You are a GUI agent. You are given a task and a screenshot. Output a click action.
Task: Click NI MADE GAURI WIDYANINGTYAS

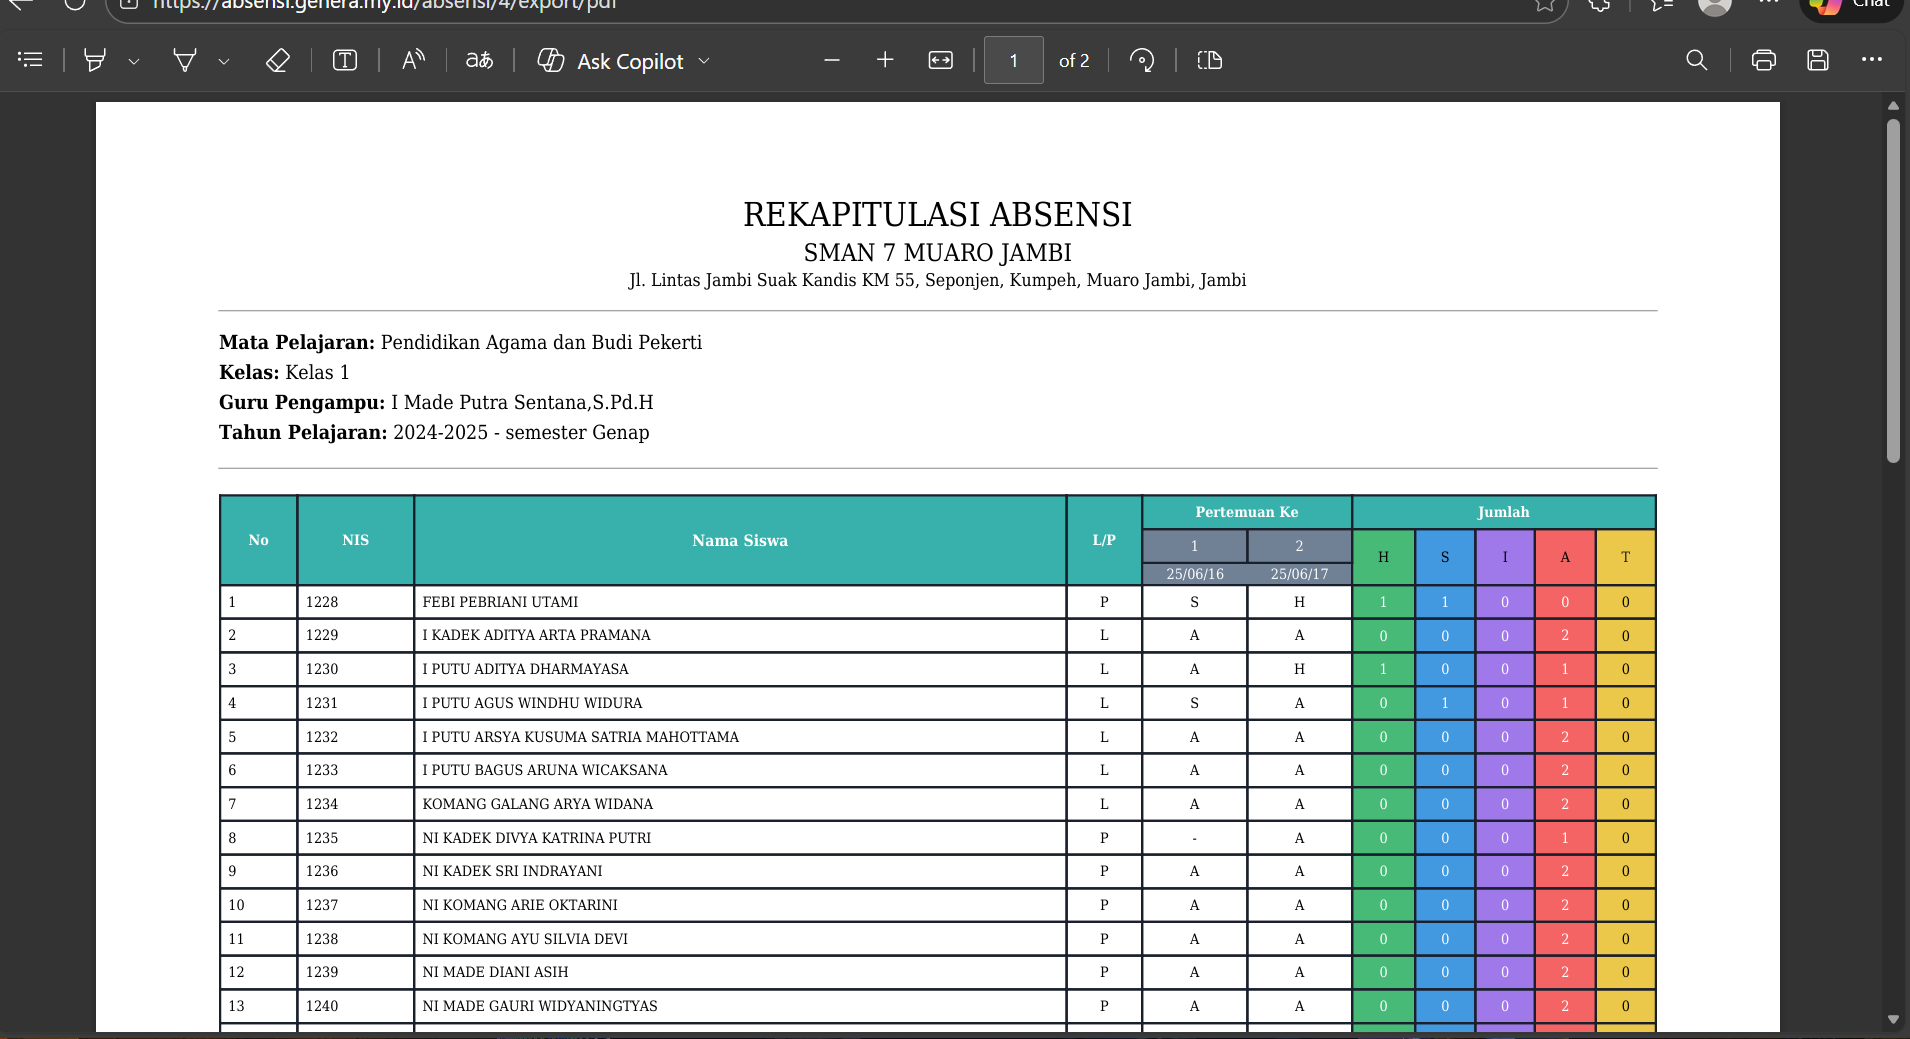[x=540, y=1006]
